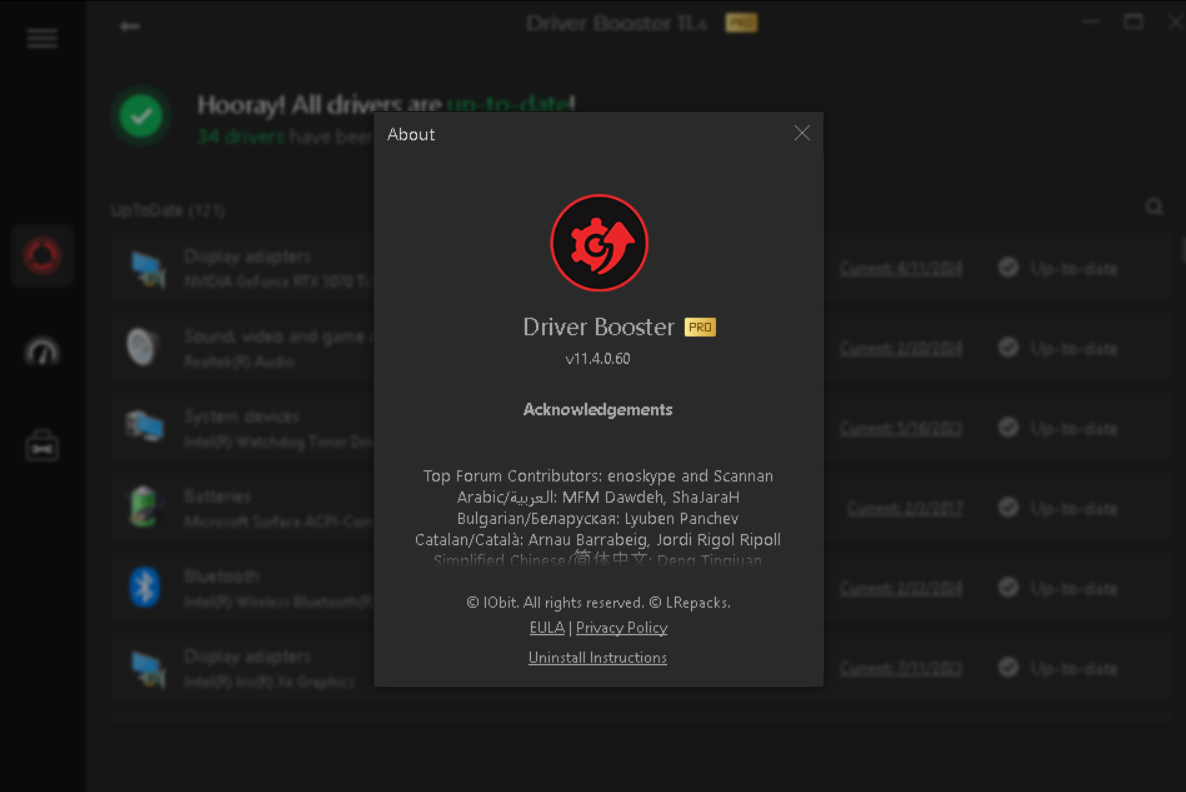This screenshot has height=792, width=1186.
Task: Click the System devices row icon
Action: point(144,427)
